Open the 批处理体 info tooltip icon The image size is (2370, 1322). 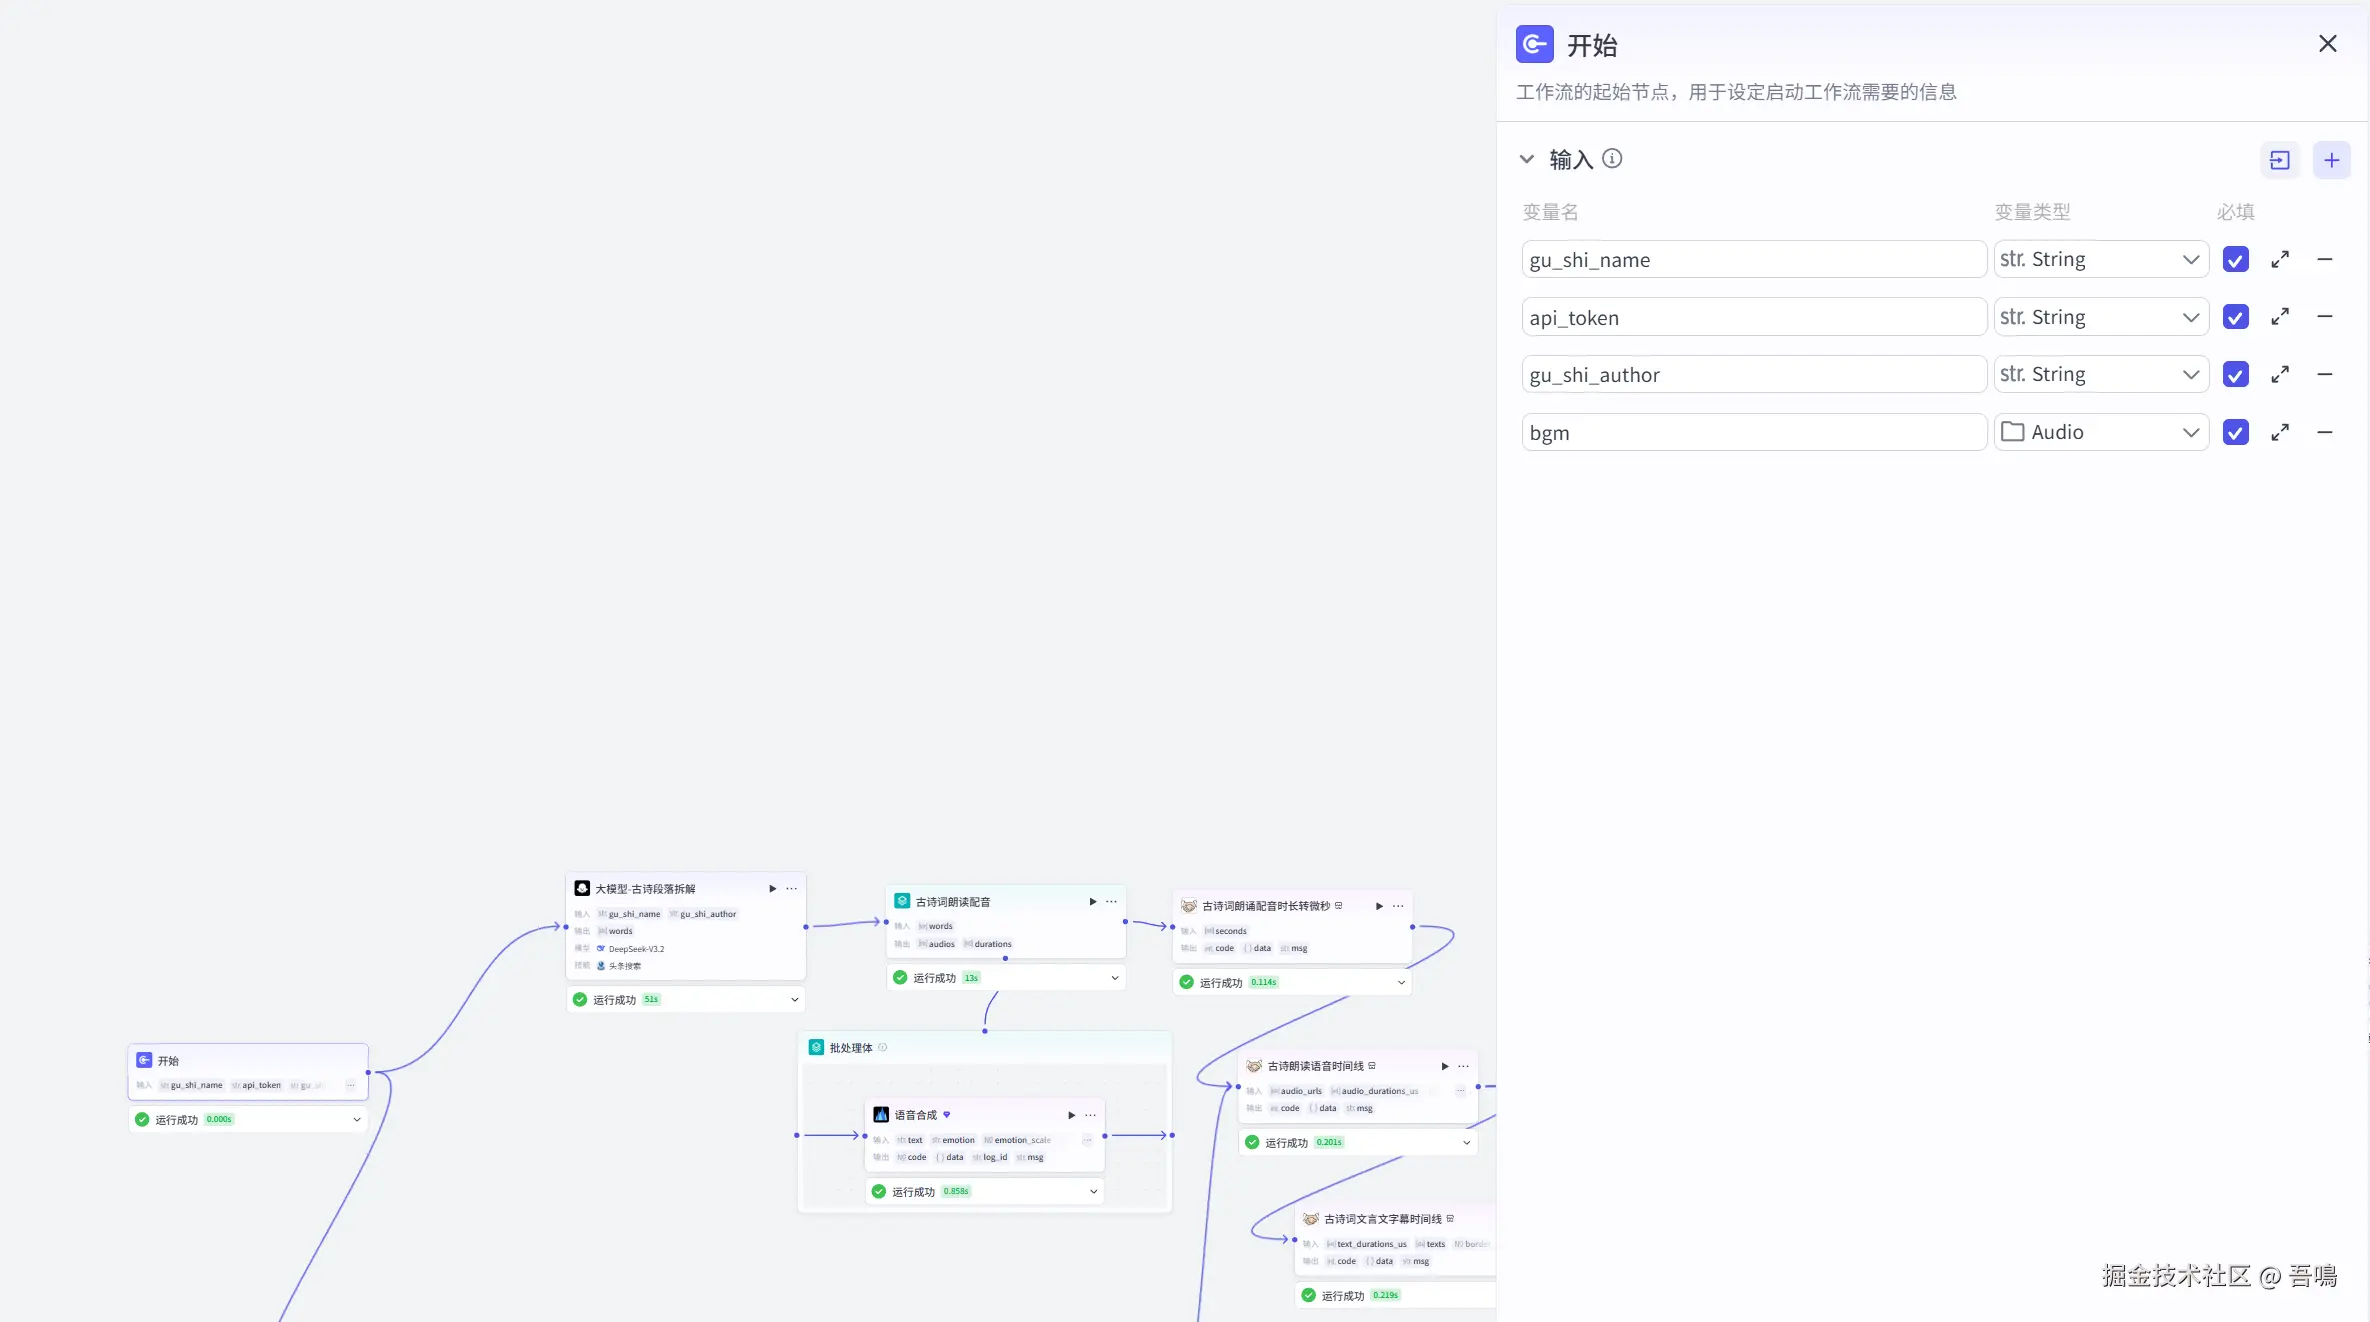coord(882,1047)
